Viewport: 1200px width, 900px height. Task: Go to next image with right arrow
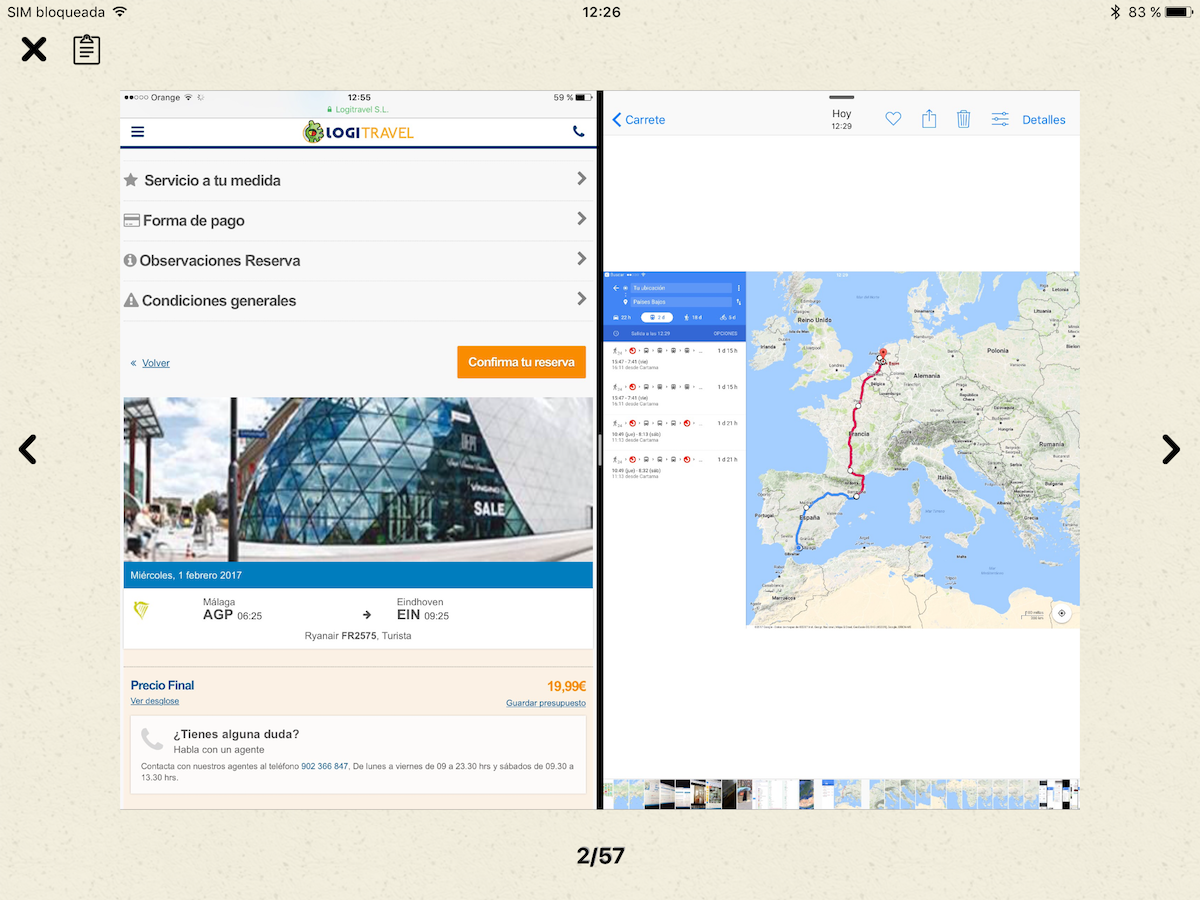[1171, 450]
